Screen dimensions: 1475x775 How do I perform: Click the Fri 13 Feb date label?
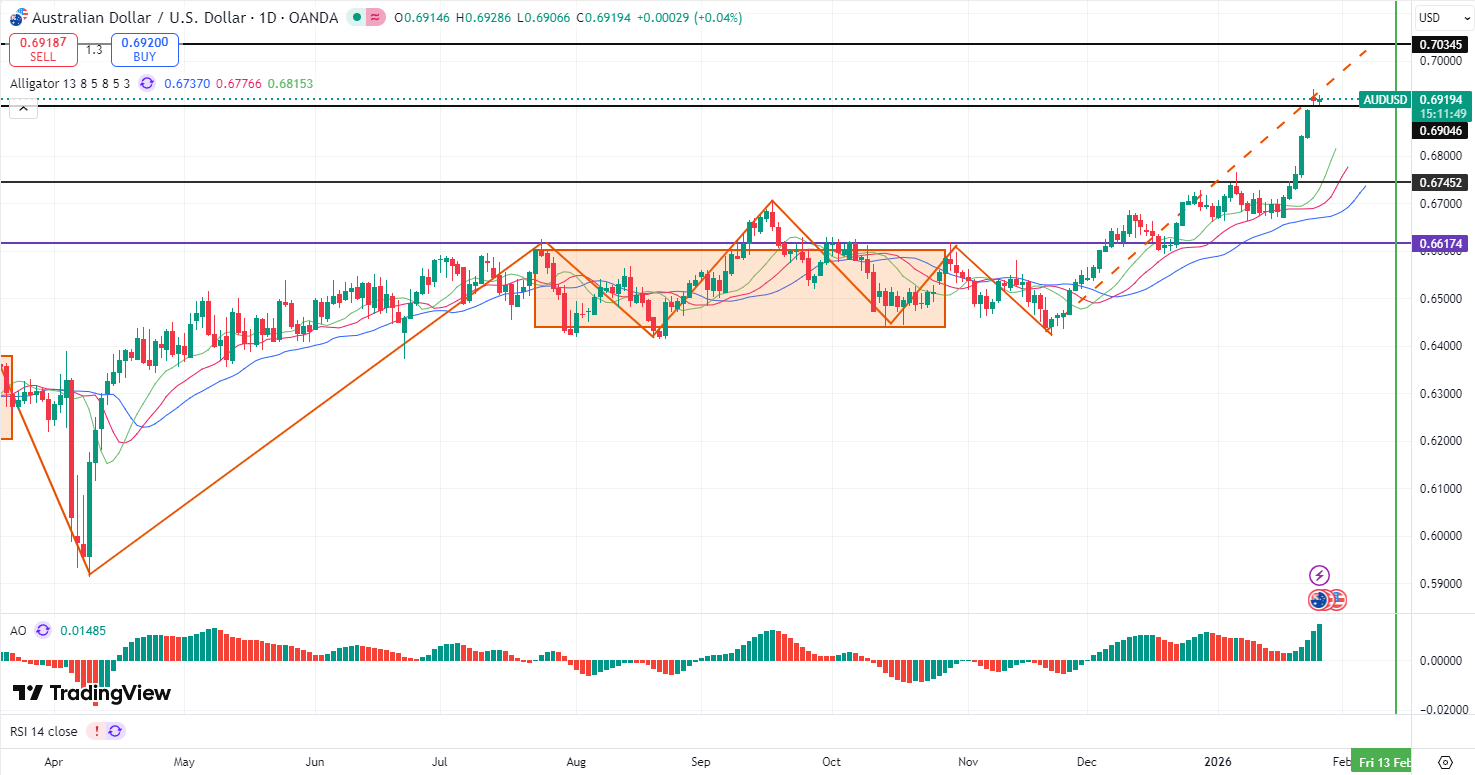[x=1383, y=762]
